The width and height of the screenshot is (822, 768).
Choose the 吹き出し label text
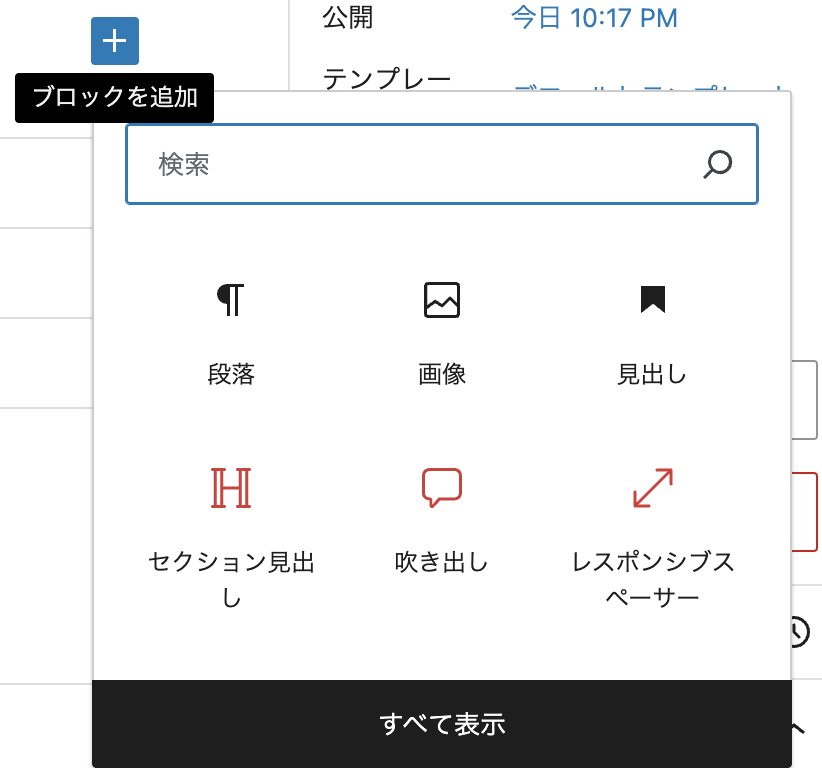pos(442,562)
